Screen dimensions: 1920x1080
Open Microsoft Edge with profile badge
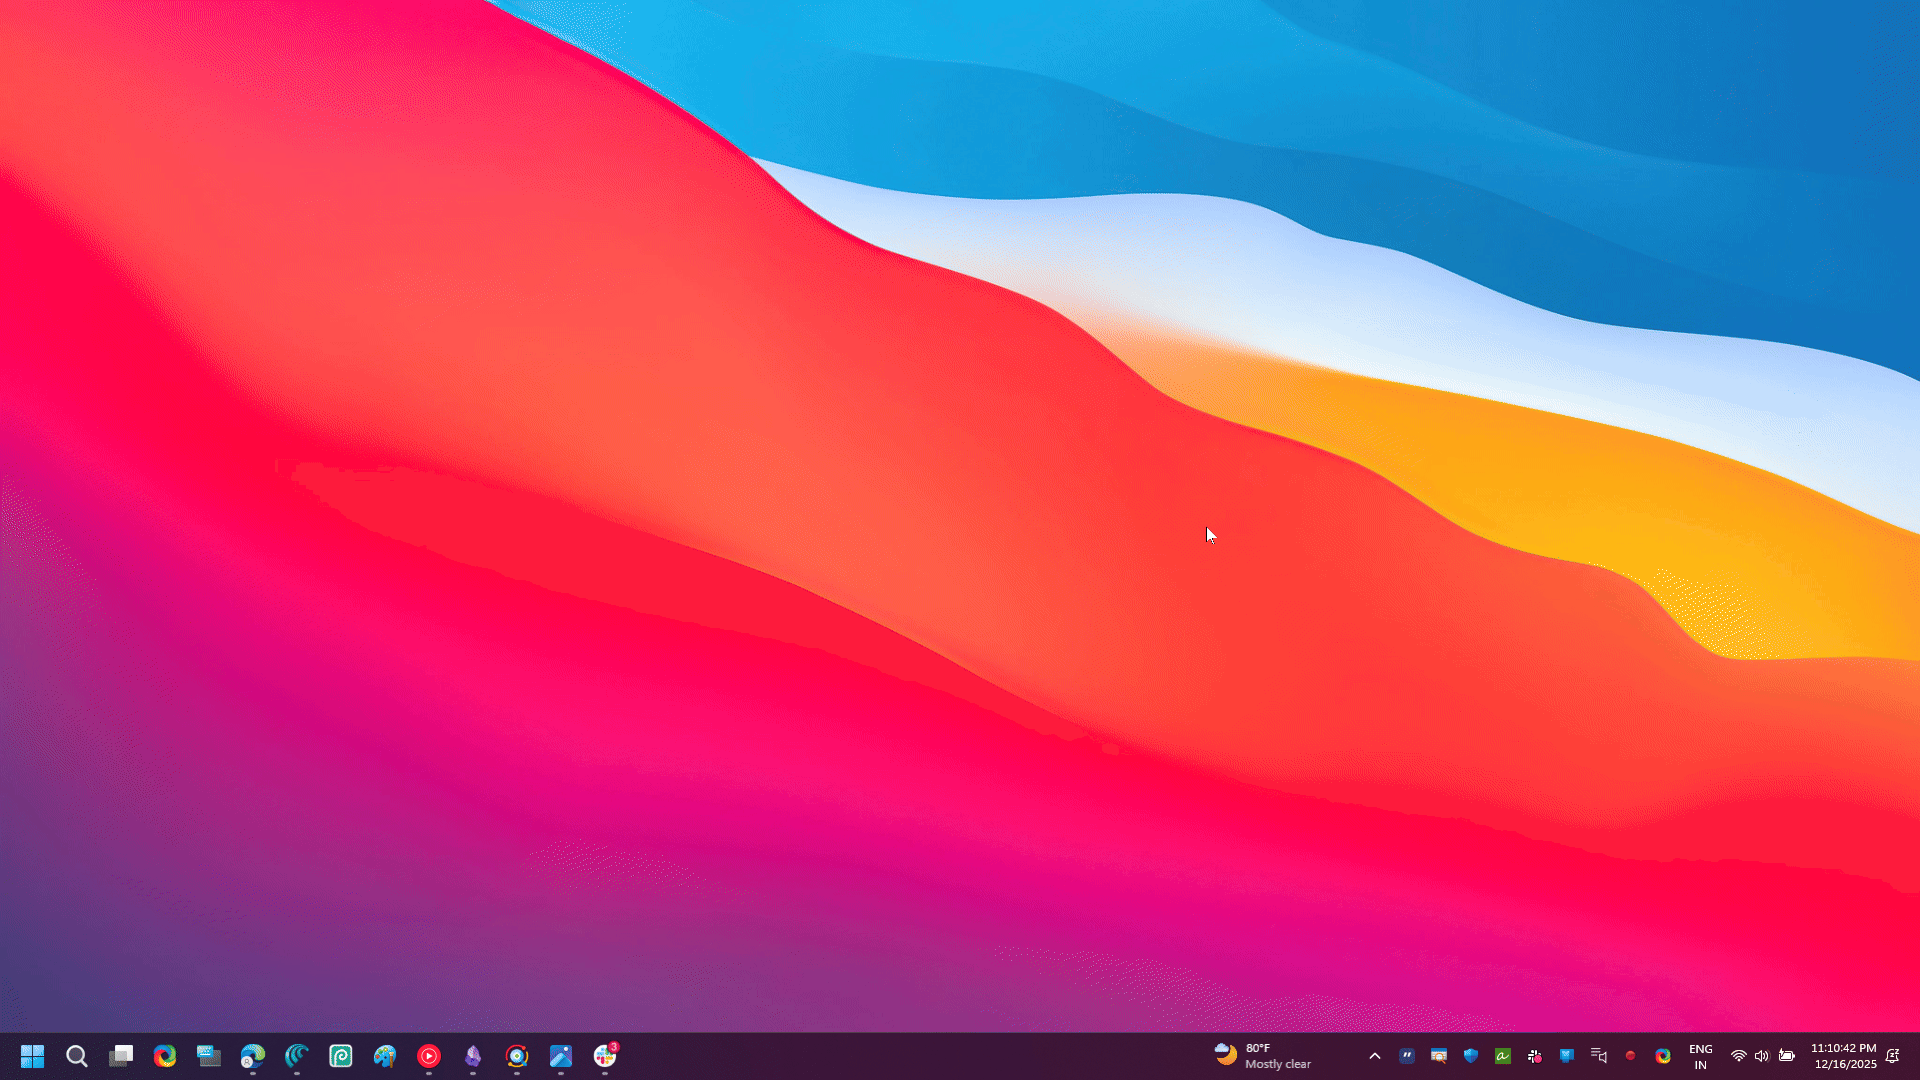tap(253, 1056)
